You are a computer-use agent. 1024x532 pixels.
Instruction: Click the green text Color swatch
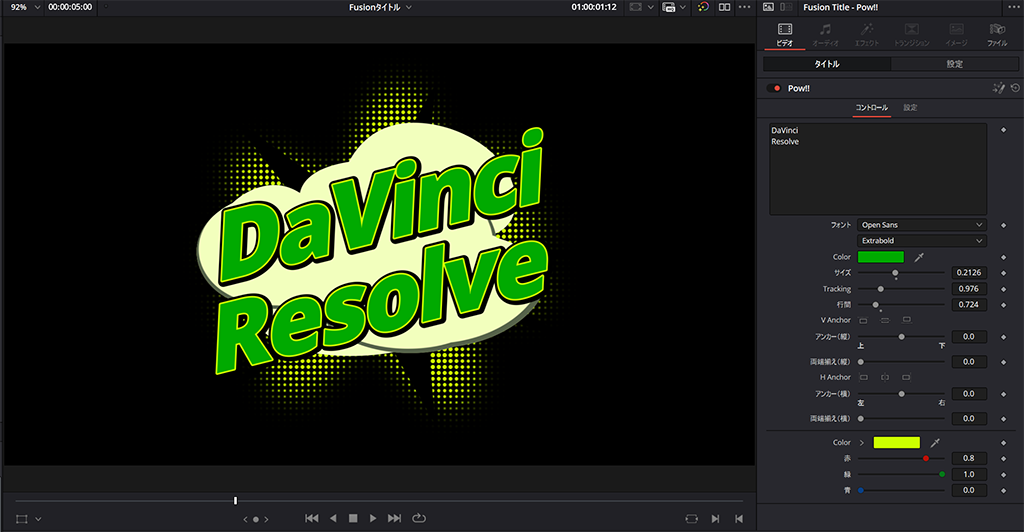pos(881,257)
